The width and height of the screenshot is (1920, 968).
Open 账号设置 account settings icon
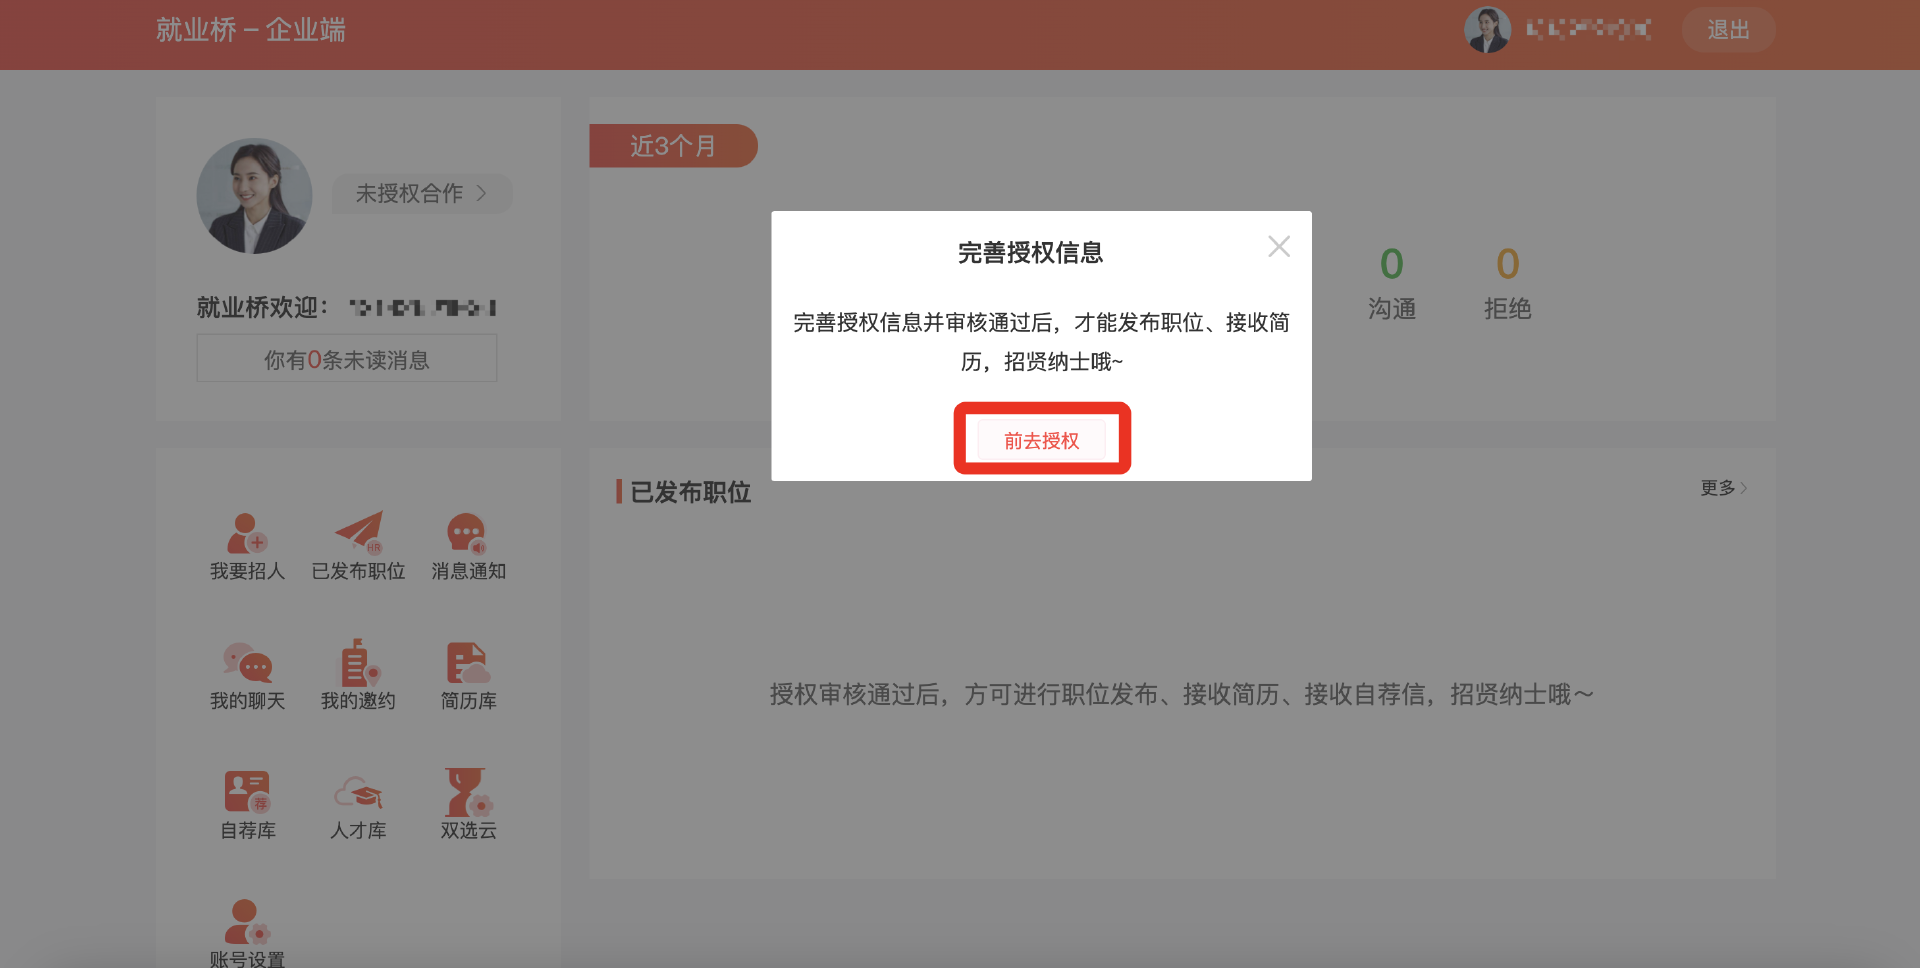247,923
